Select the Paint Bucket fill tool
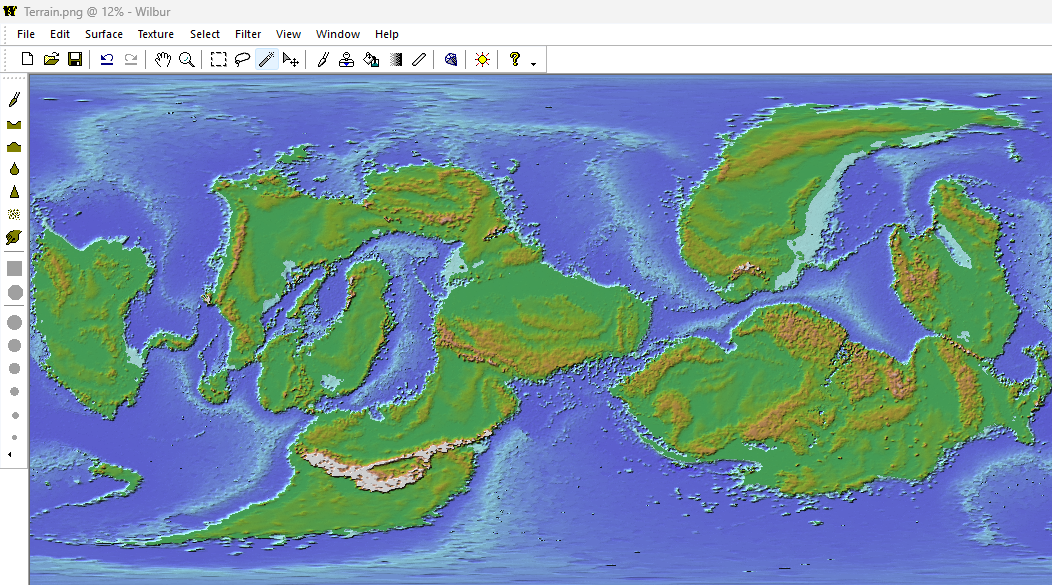 point(371,60)
